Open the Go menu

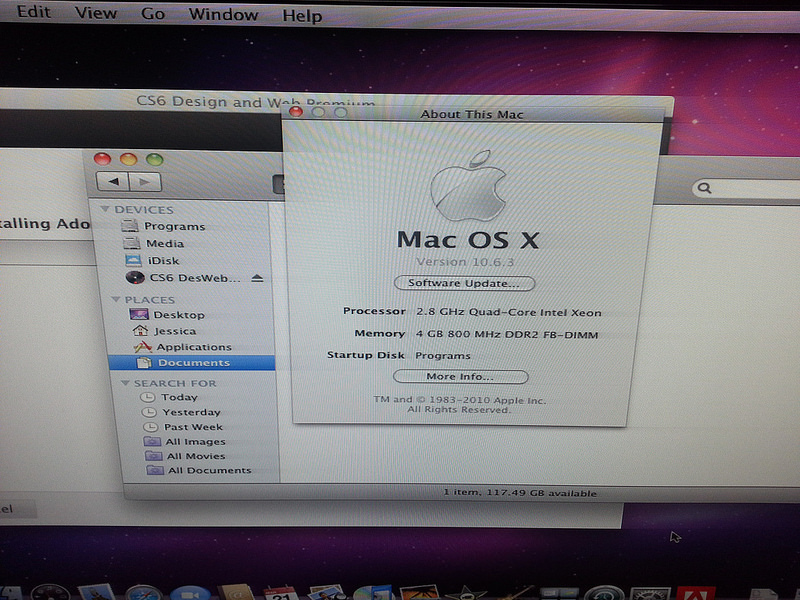[153, 13]
